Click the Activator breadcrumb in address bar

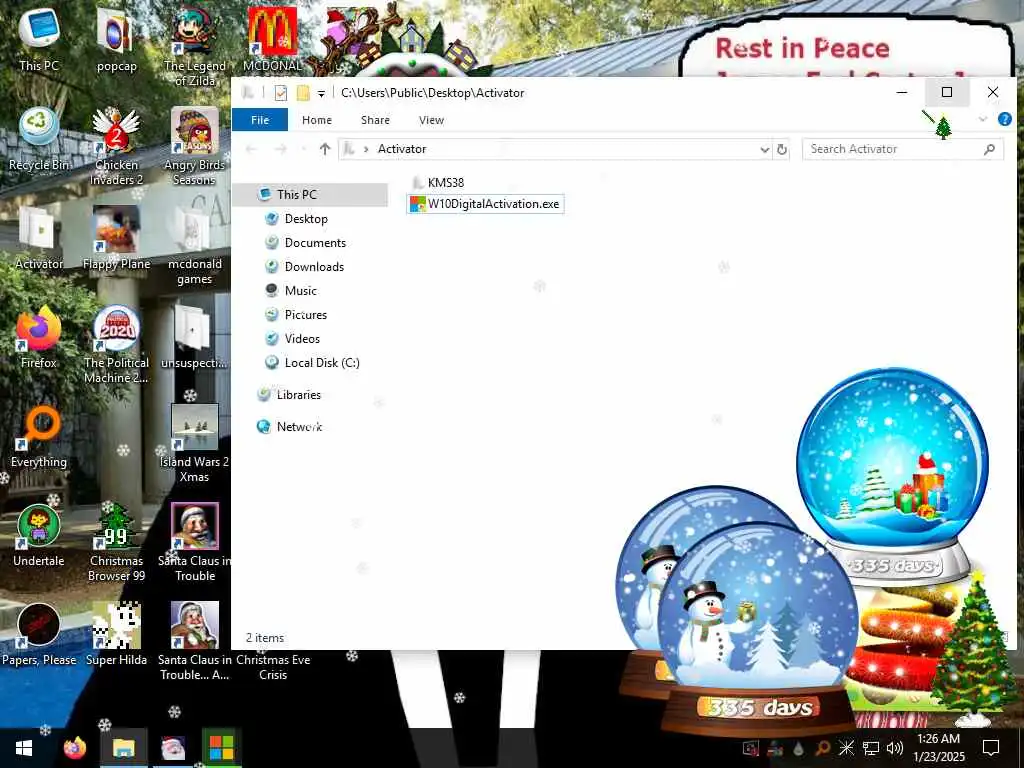(x=402, y=149)
